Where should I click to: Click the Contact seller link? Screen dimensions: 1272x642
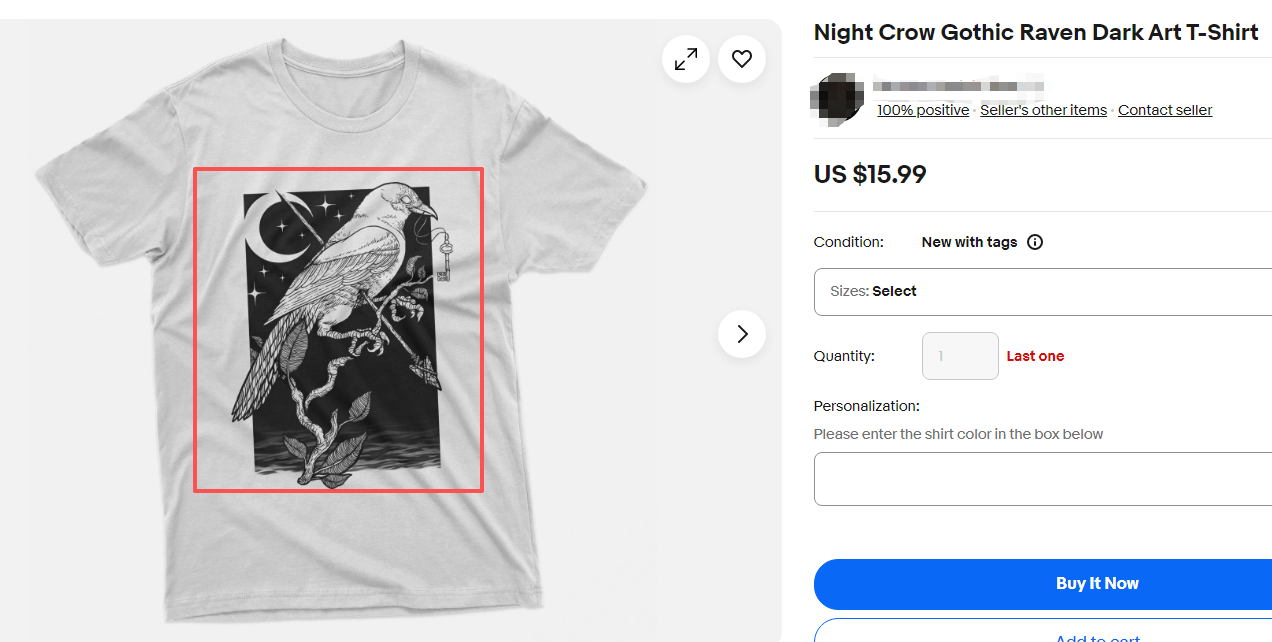(1165, 110)
